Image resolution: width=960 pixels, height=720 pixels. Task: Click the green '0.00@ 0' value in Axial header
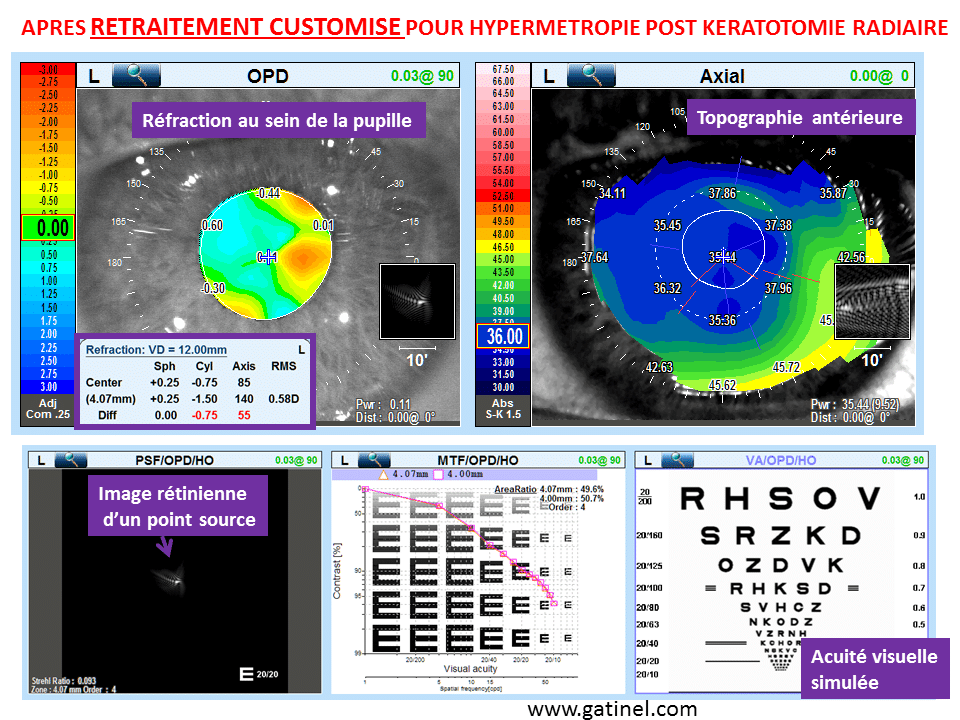pos(879,76)
